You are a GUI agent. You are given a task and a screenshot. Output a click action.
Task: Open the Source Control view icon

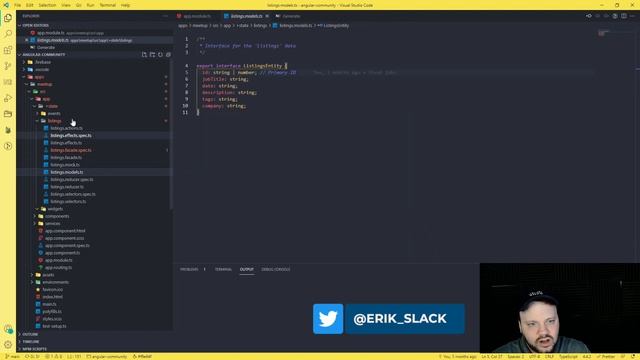pos(8,66)
